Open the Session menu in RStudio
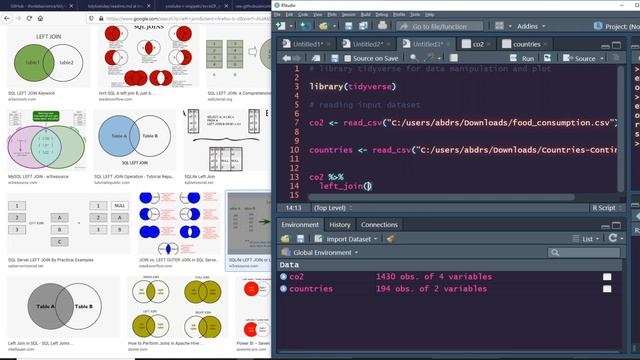Screen dimensions: 640x360 pyautogui.click(x=348, y=14)
